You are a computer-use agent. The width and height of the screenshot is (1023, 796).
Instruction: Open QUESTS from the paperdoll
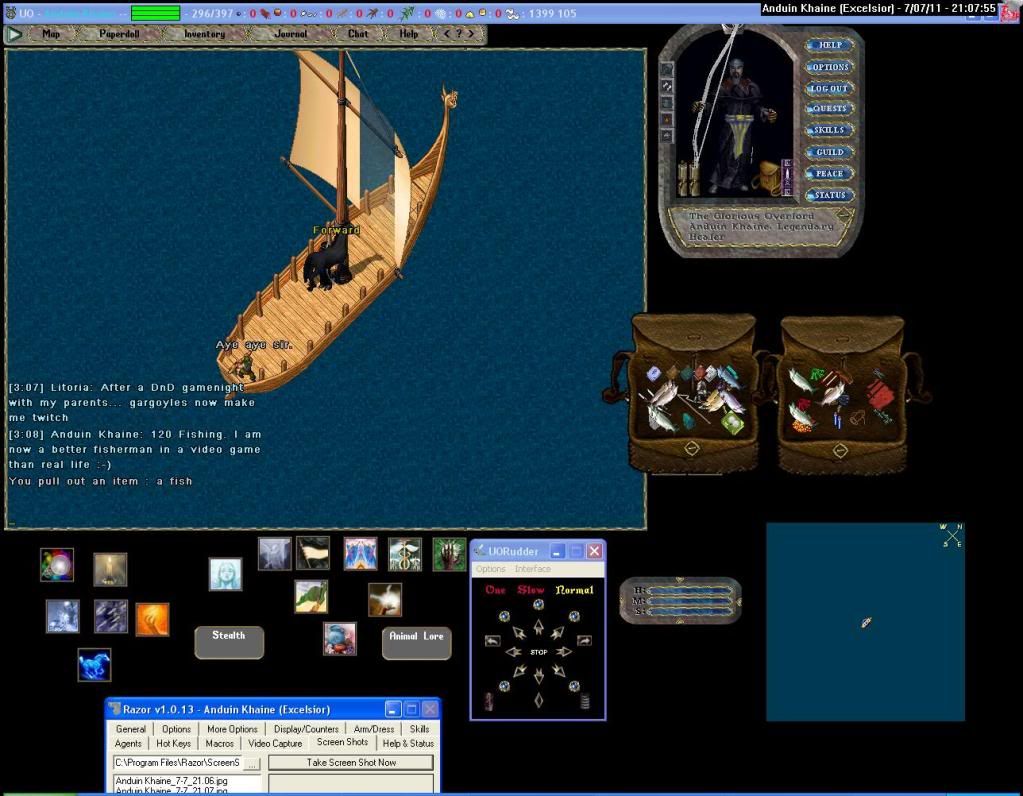point(829,108)
